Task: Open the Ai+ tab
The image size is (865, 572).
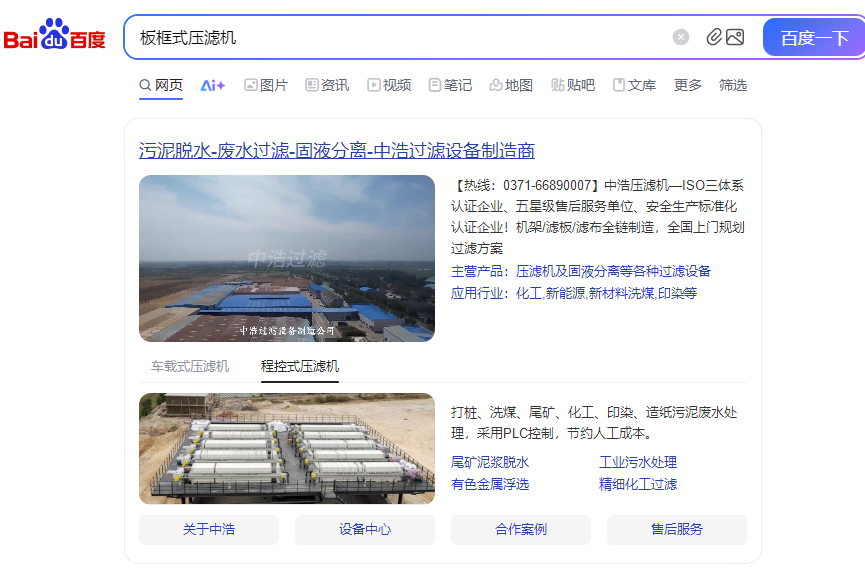Action: [212, 85]
